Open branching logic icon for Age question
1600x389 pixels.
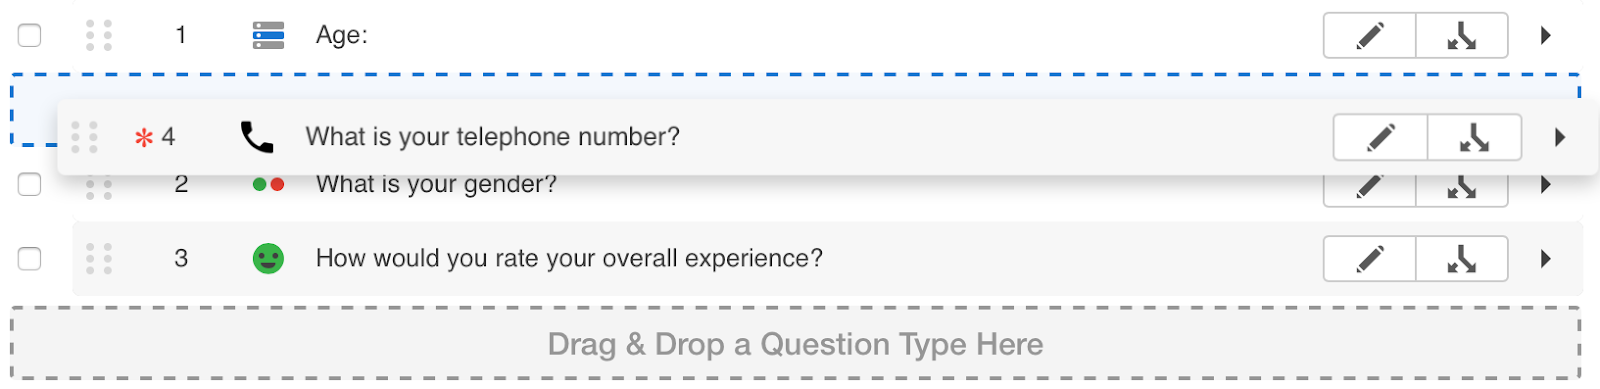[1462, 36]
